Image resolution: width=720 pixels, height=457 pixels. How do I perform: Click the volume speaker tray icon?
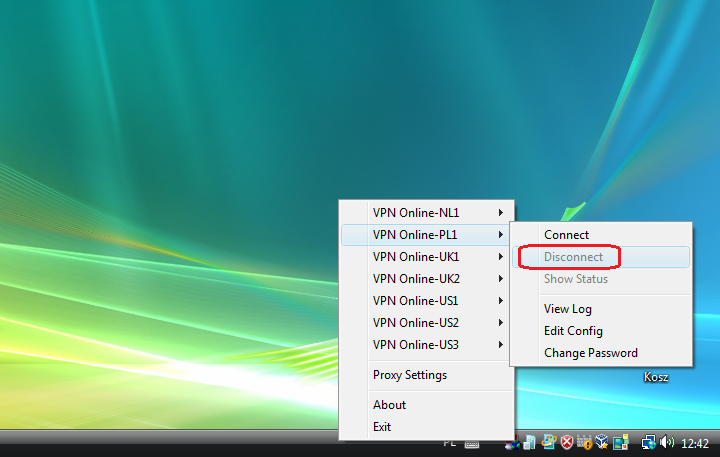tap(667, 442)
